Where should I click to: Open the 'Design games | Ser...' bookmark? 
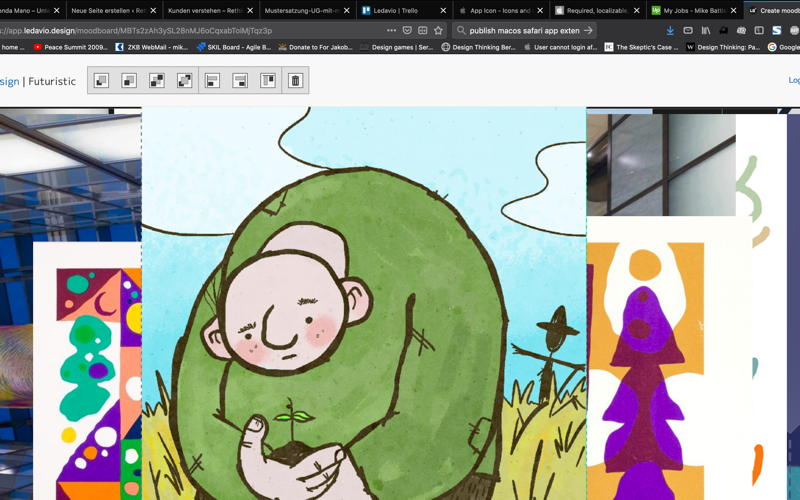(396, 47)
